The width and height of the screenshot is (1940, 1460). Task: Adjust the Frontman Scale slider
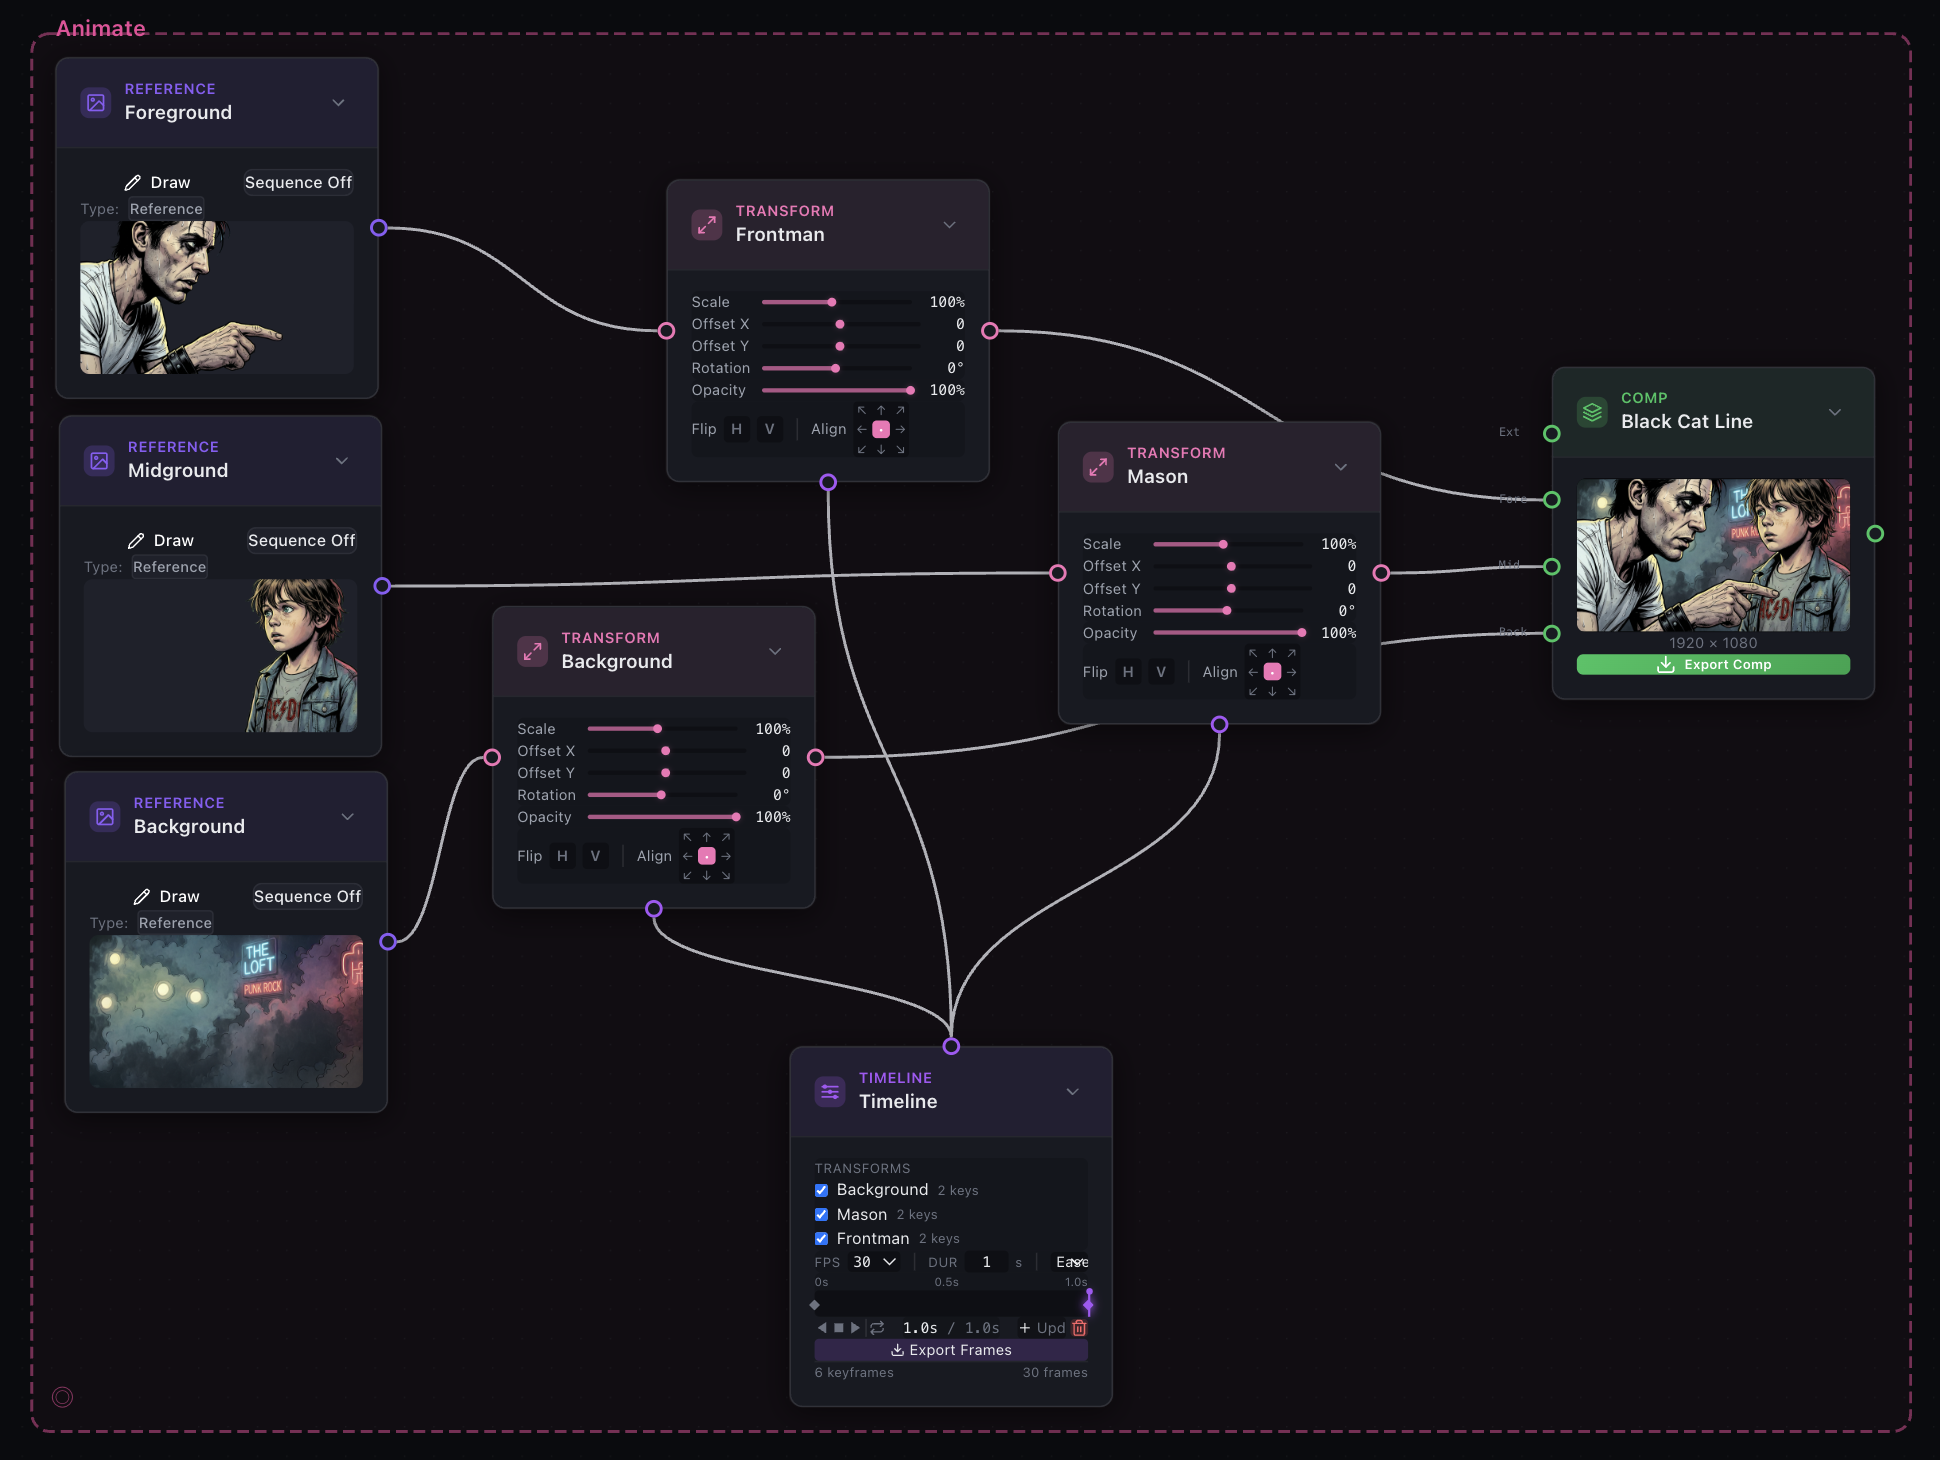pyautogui.click(x=837, y=302)
